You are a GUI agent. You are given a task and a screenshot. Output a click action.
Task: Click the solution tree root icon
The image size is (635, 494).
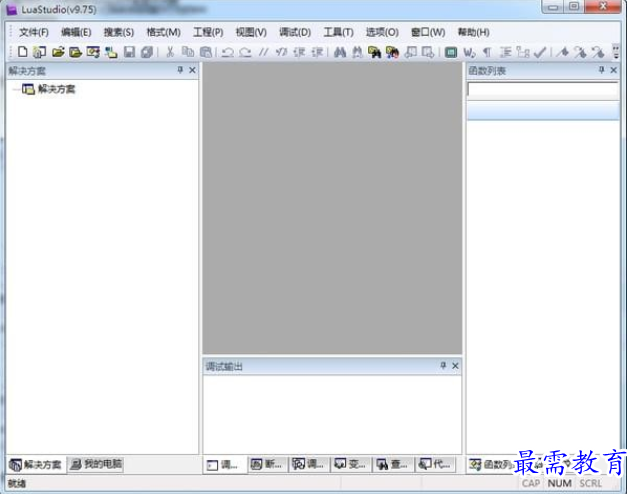pyautogui.click(x=28, y=89)
